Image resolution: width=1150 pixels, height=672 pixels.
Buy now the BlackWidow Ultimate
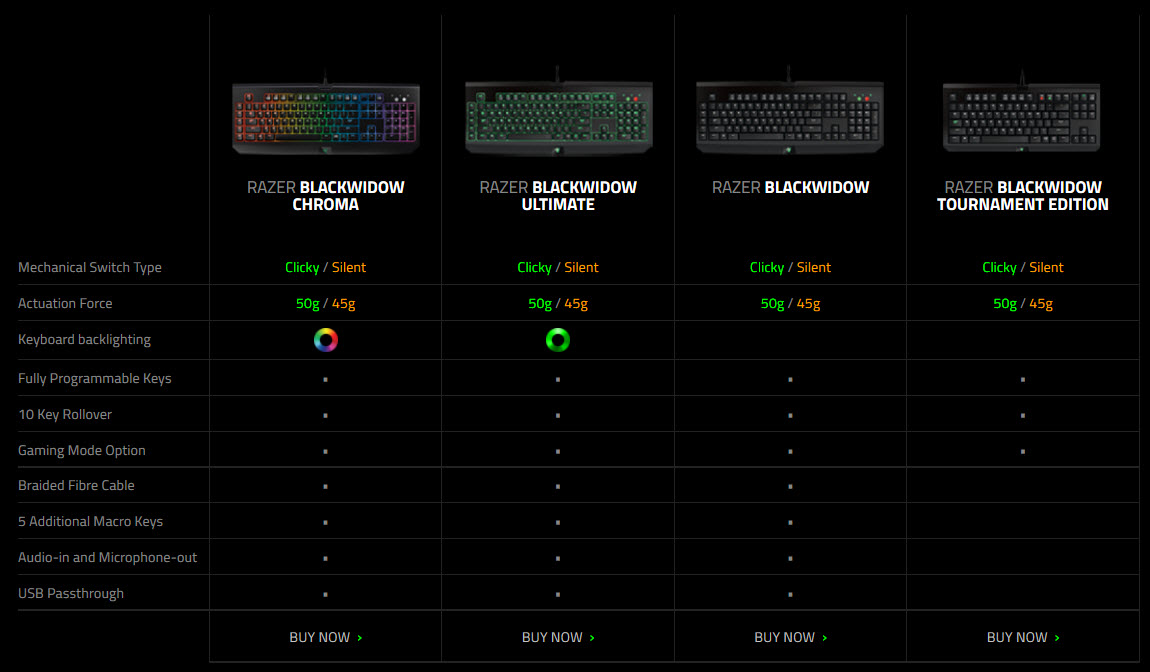point(558,638)
